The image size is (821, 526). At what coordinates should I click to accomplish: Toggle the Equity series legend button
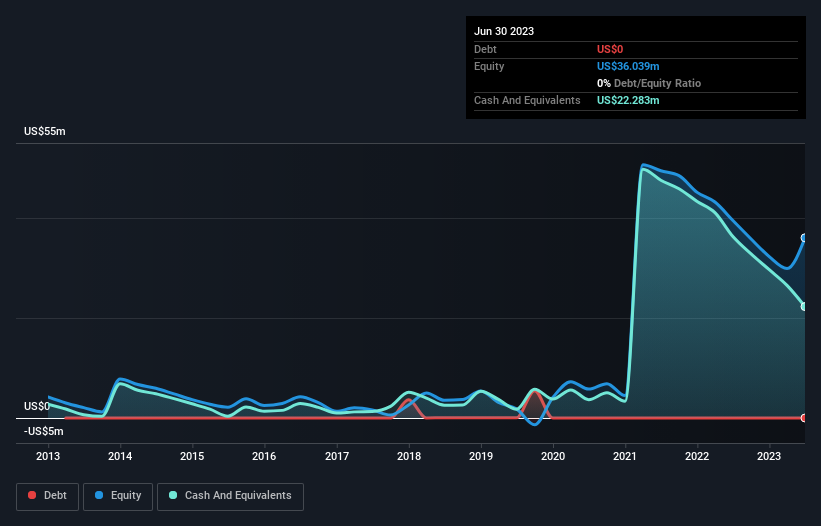click(118, 496)
